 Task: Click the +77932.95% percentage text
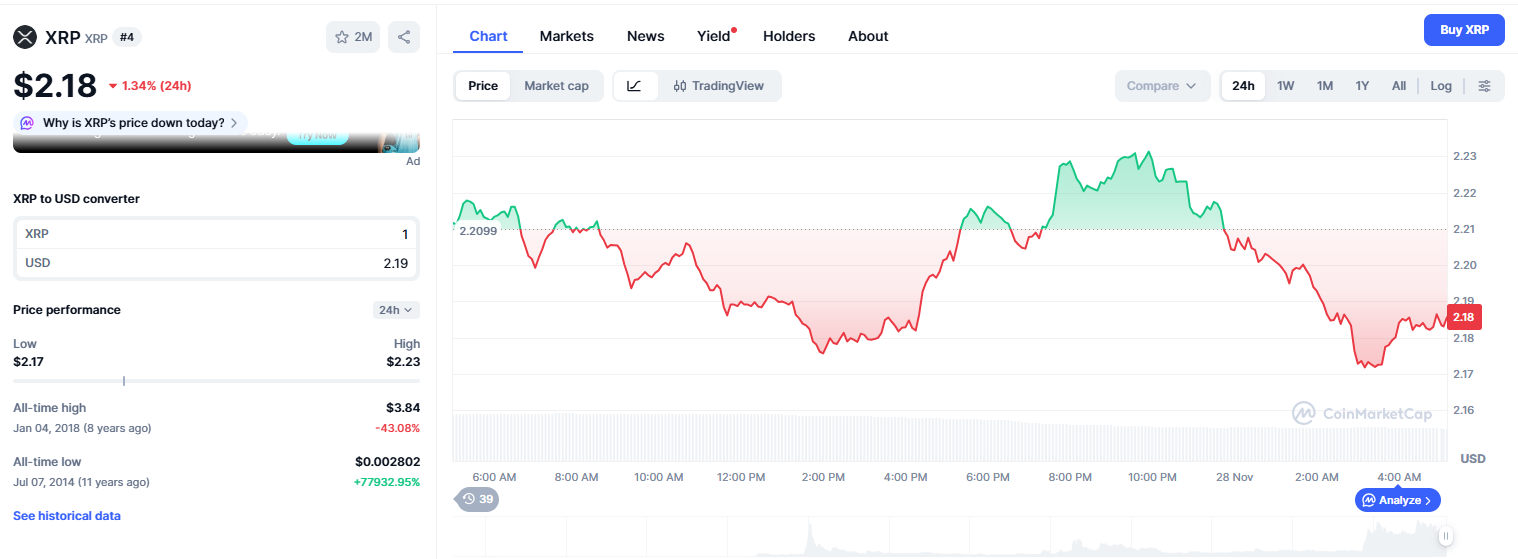[x=386, y=482]
